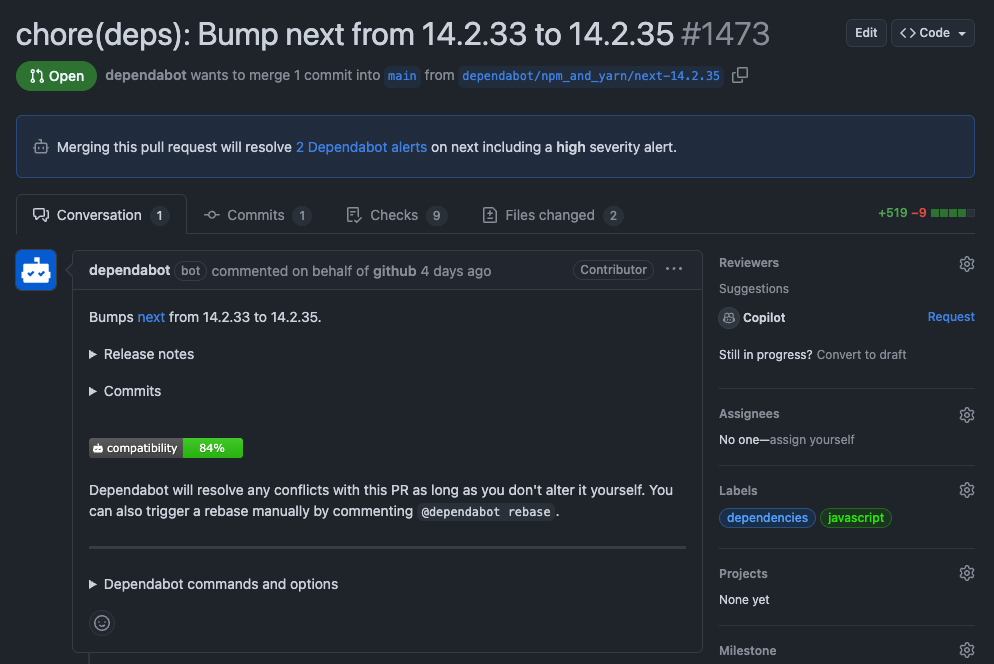Click the Assignees section heading
The image size is (994, 664).
749,413
